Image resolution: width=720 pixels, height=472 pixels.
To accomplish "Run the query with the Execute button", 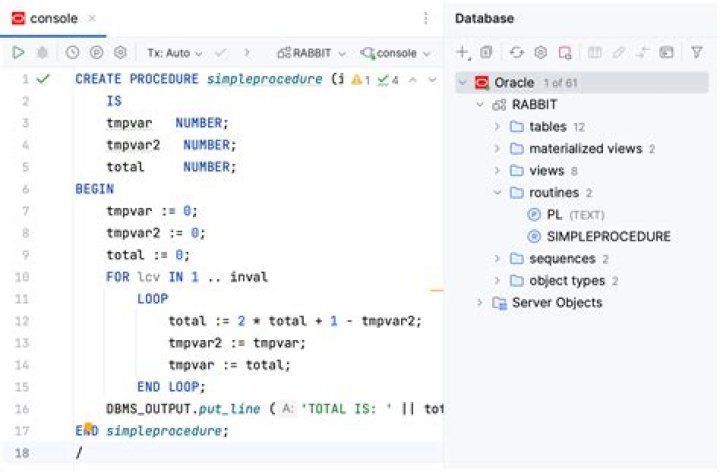I will pos(18,52).
